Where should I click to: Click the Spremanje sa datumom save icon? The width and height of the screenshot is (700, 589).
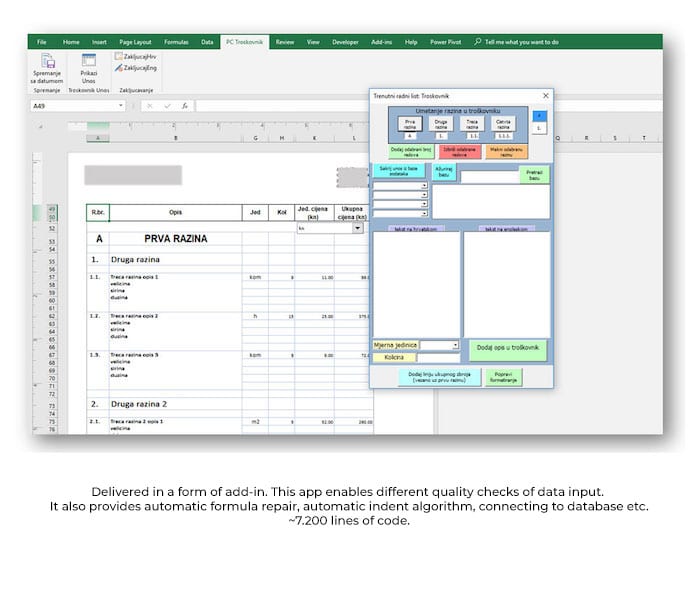[48, 60]
